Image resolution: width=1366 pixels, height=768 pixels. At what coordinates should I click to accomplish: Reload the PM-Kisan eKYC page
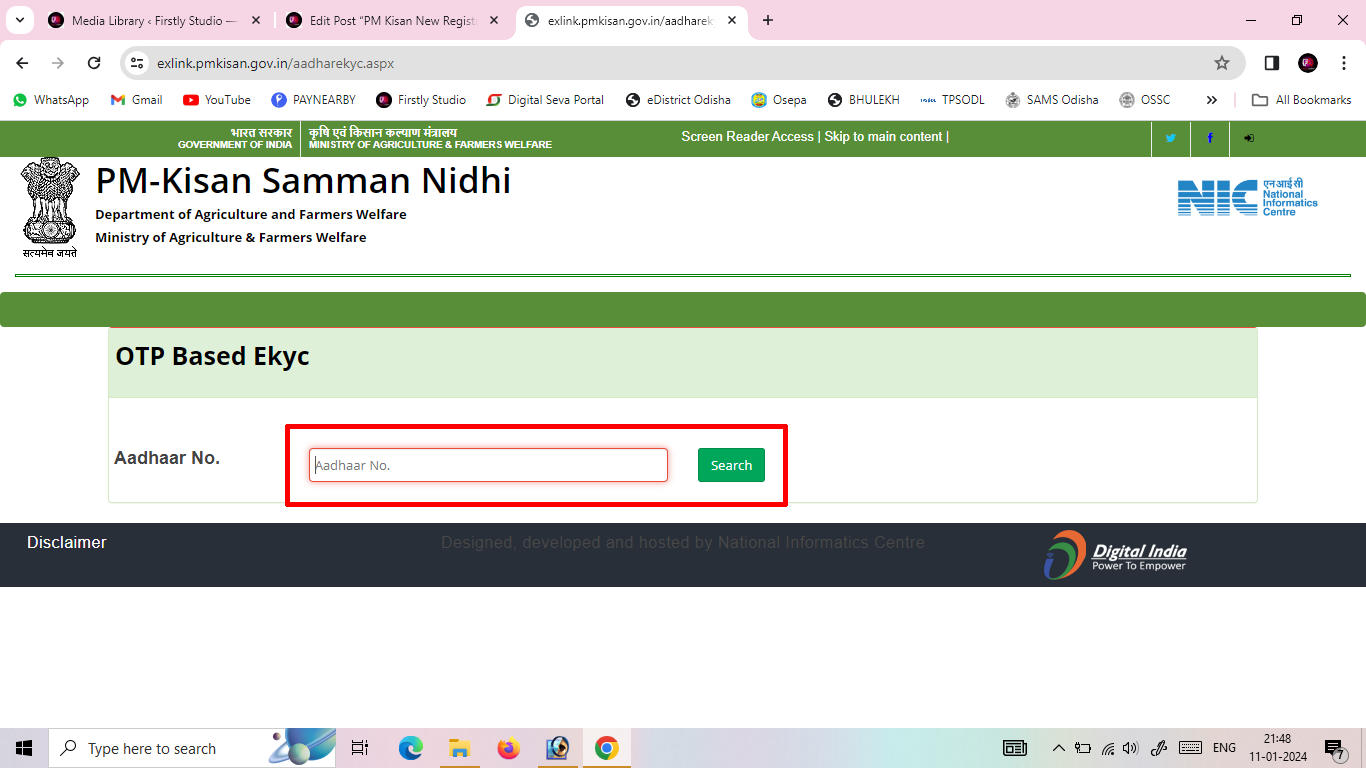coord(94,62)
